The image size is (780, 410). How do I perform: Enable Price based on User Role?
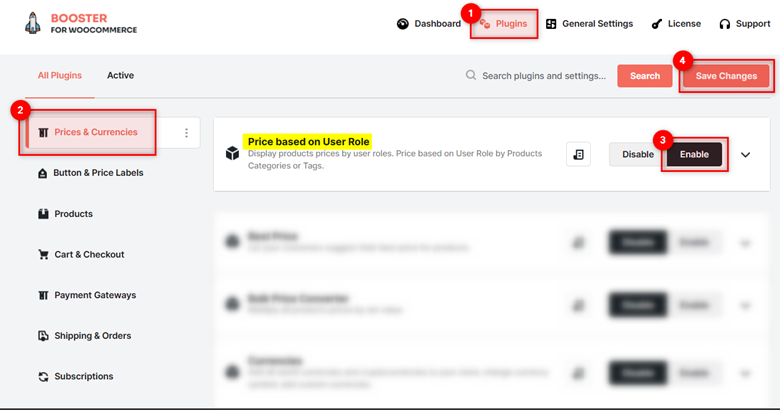click(694, 154)
